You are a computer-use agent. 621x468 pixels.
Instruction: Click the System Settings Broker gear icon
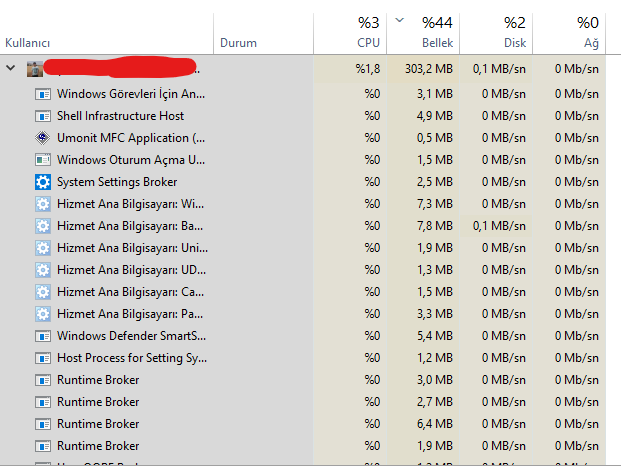tap(43, 182)
